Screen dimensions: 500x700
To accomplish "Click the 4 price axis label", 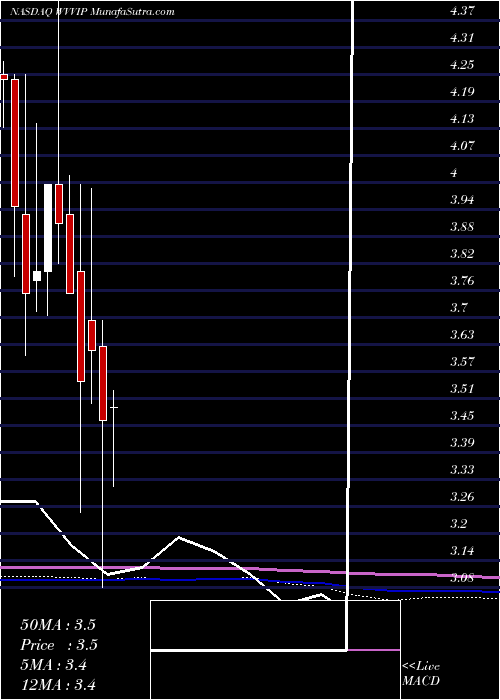I will tap(454, 173).
